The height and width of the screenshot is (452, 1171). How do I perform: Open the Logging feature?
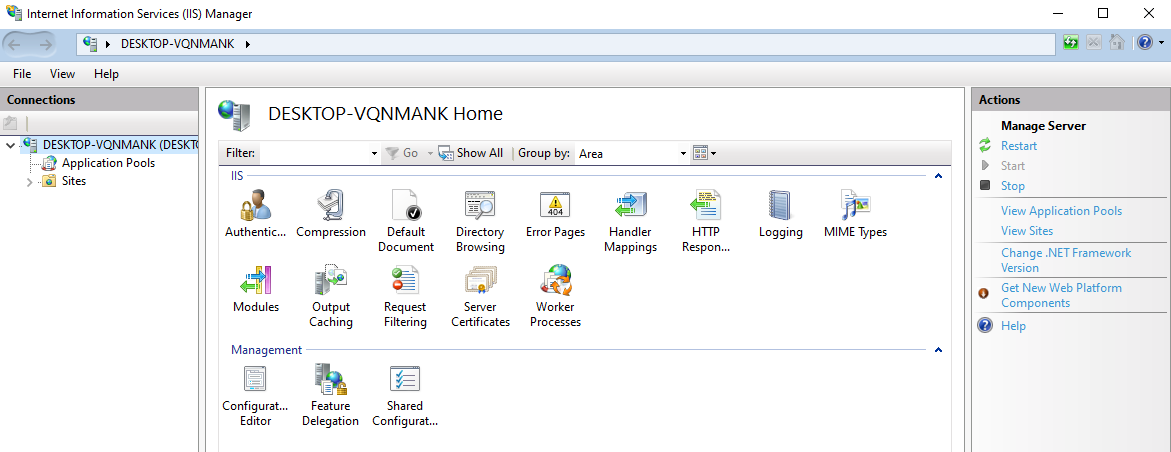(x=780, y=213)
